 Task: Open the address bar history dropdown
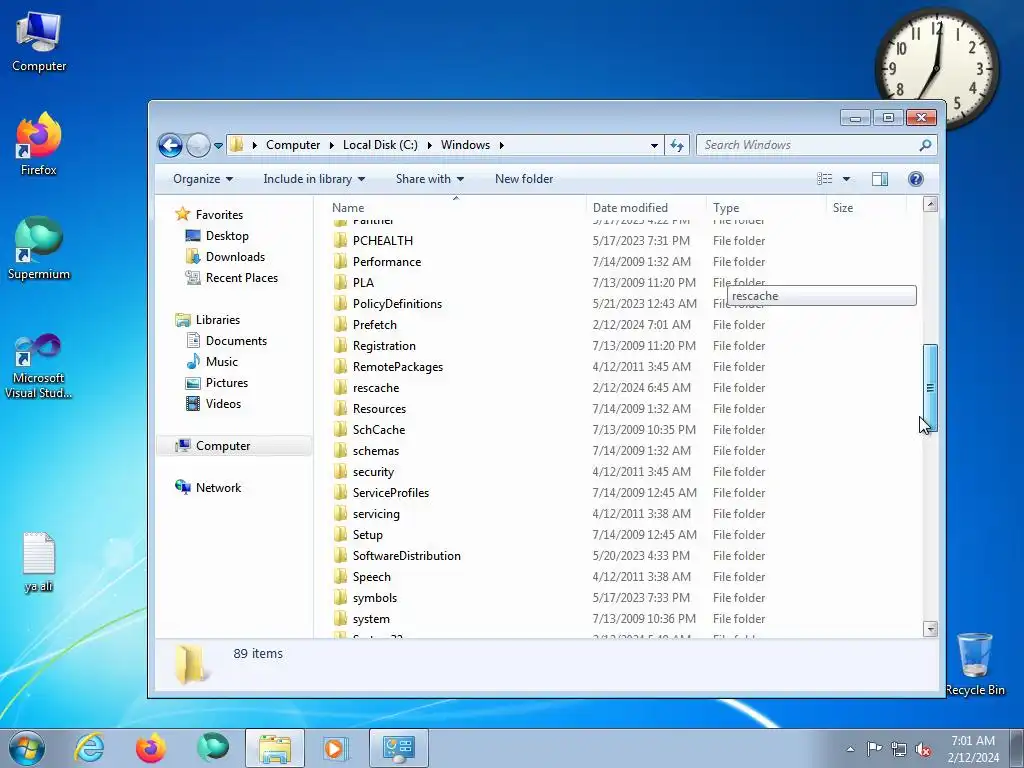pyautogui.click(x=654, y=146)
